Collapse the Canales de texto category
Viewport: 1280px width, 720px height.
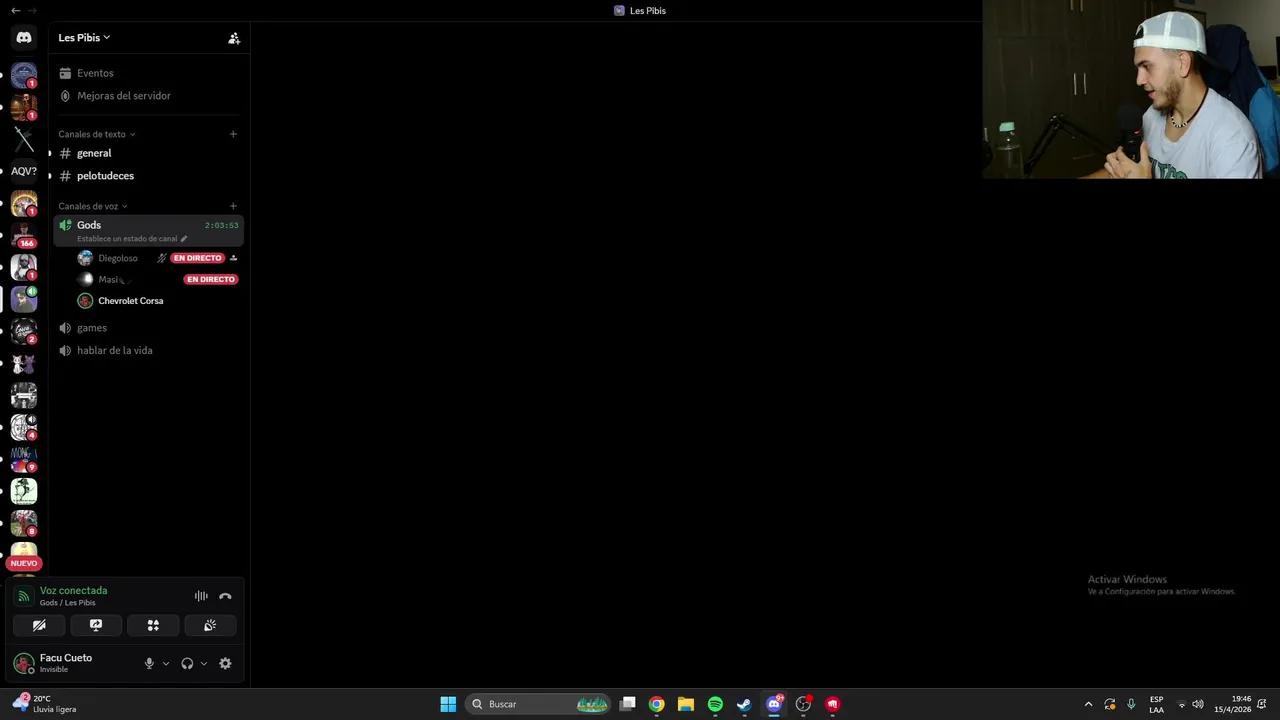(96, 134)
